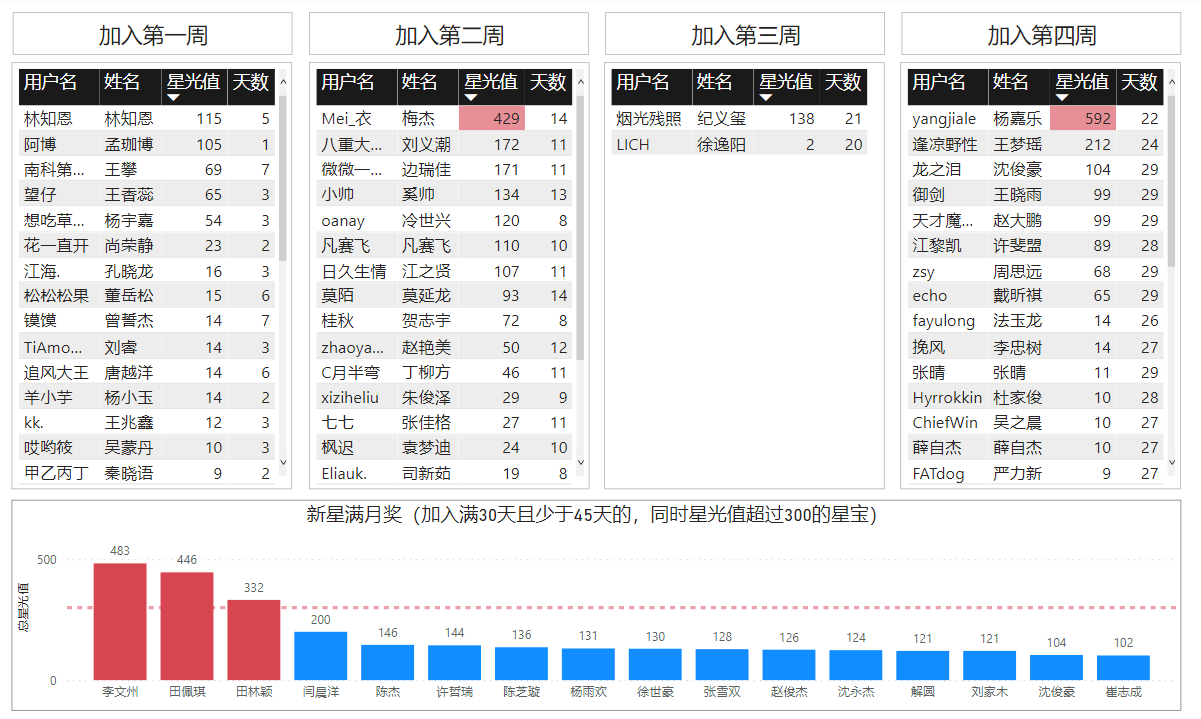Click name 贺志宇 in second-week table
Image resolution: width=1201 pixels, height=719 pixels.
[x=426, y=321]
